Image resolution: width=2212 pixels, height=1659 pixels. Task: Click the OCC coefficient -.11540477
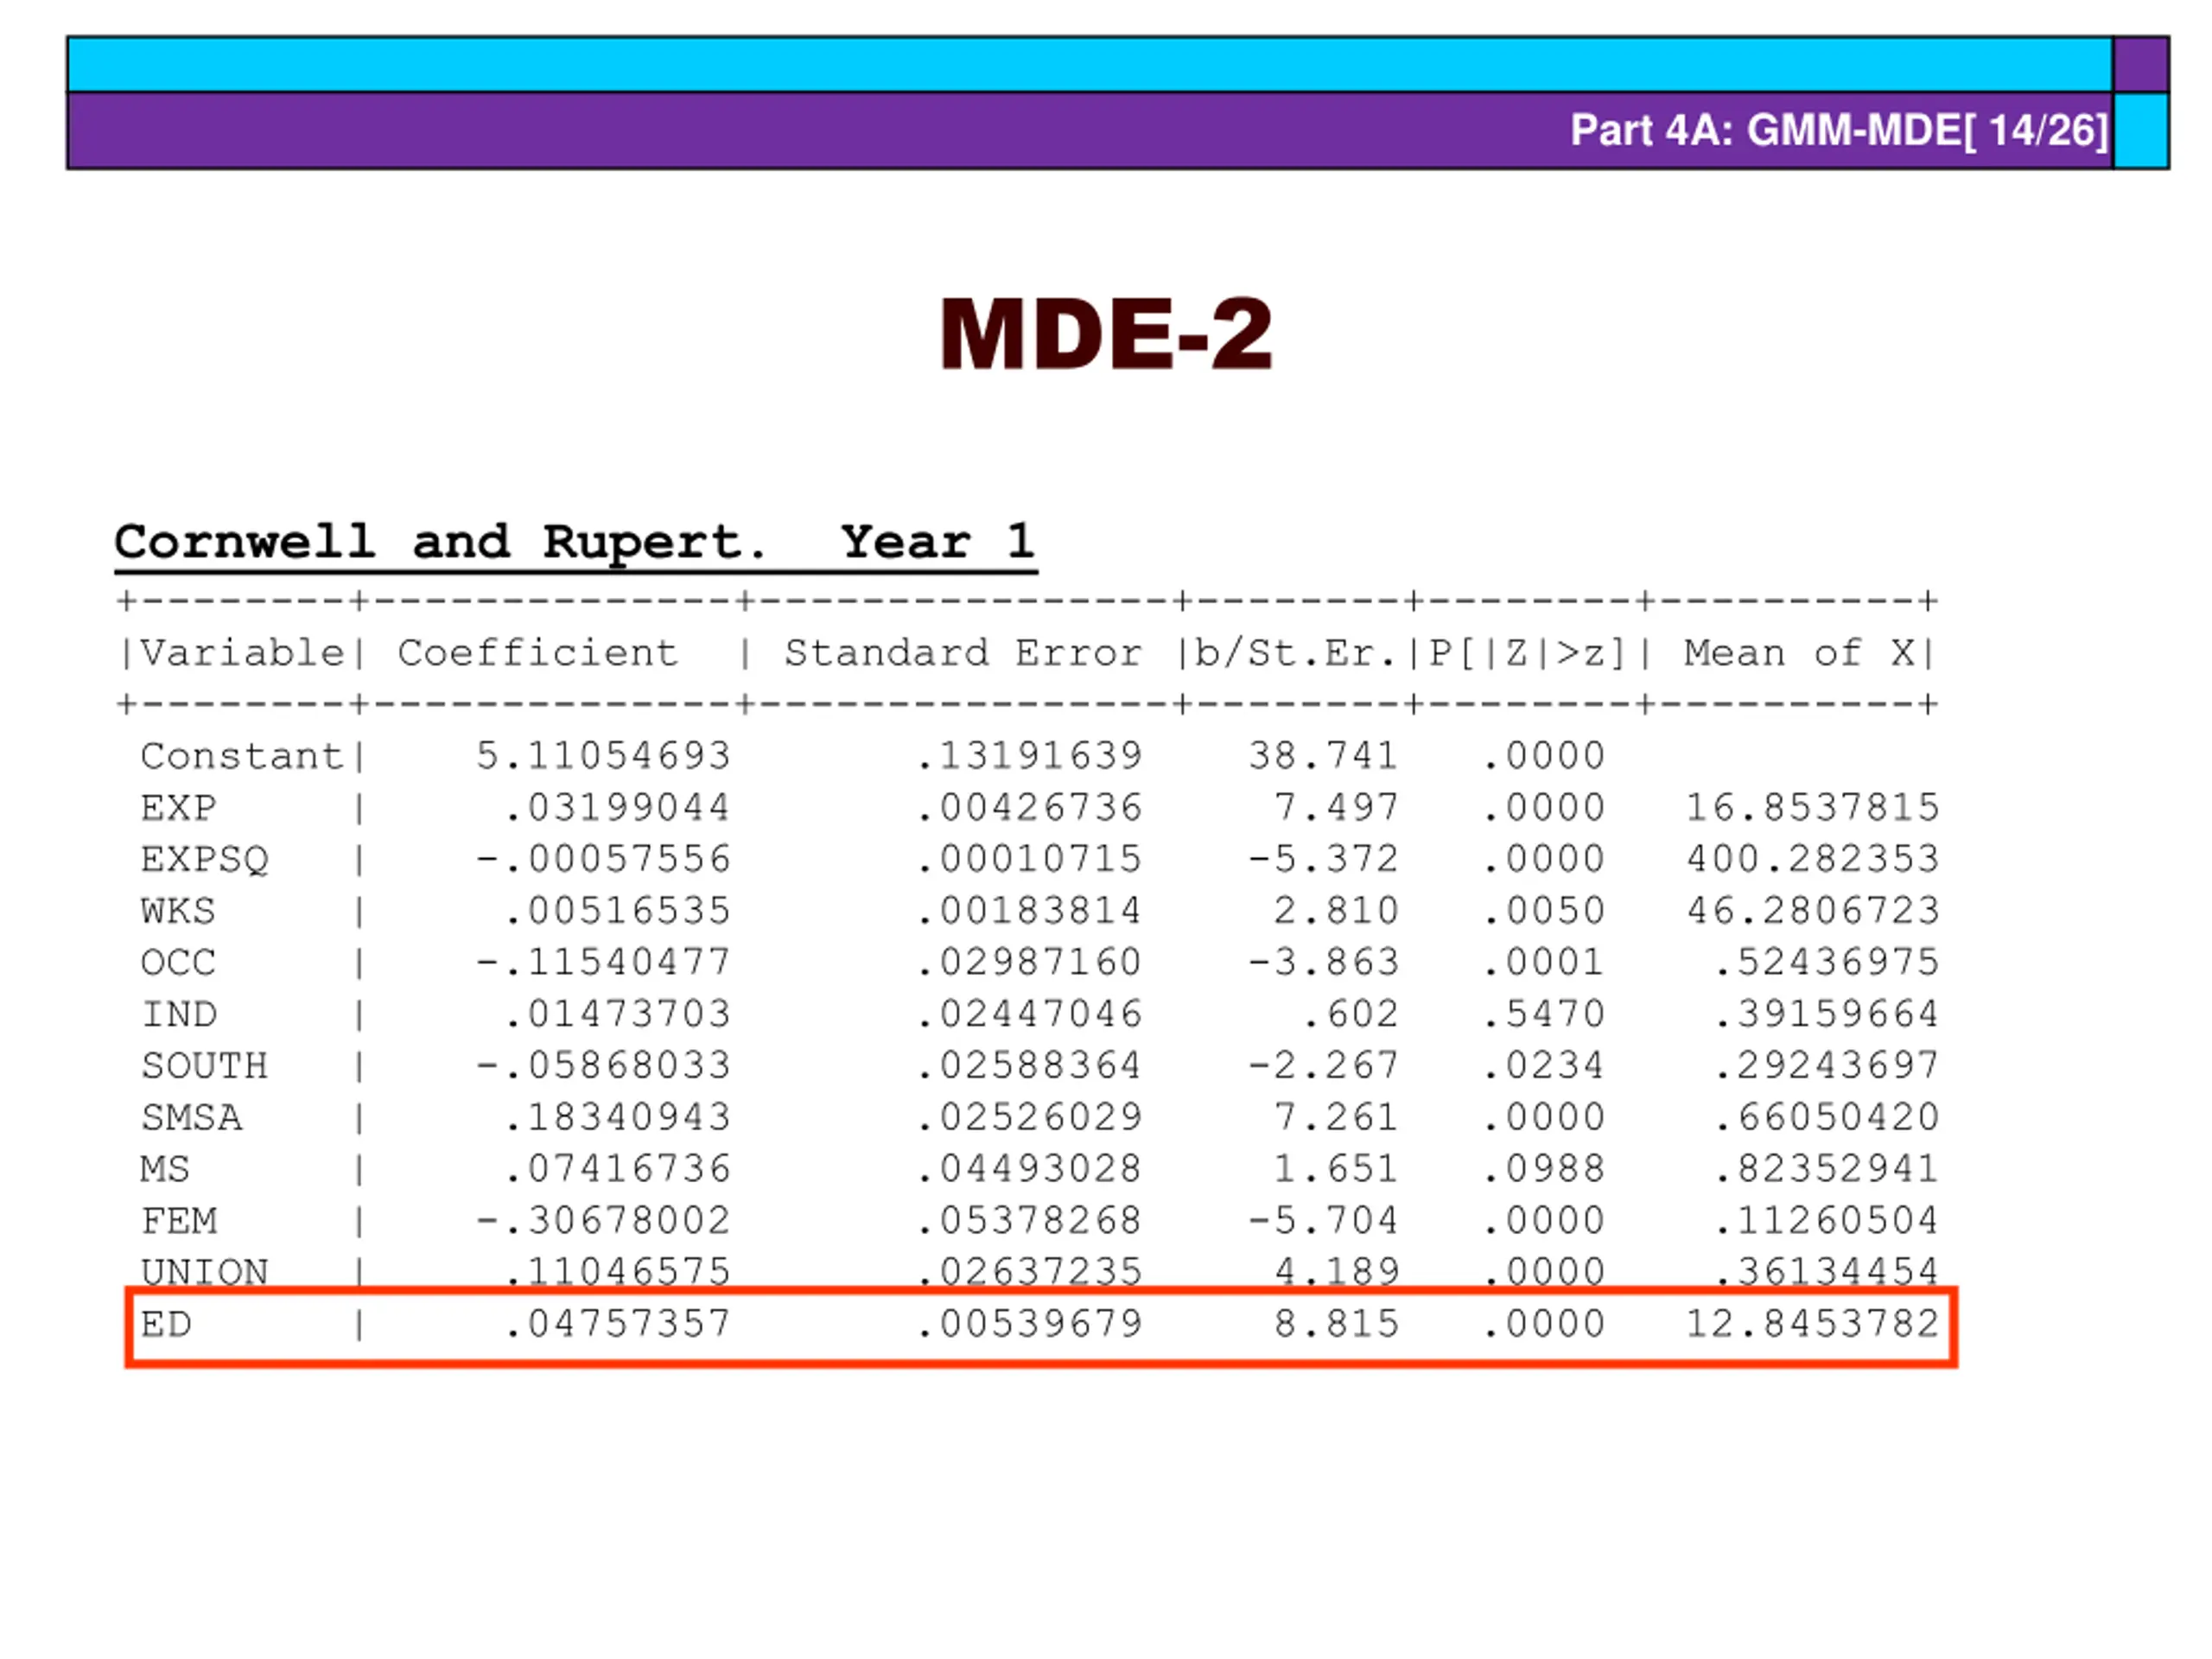pos(603,963)
